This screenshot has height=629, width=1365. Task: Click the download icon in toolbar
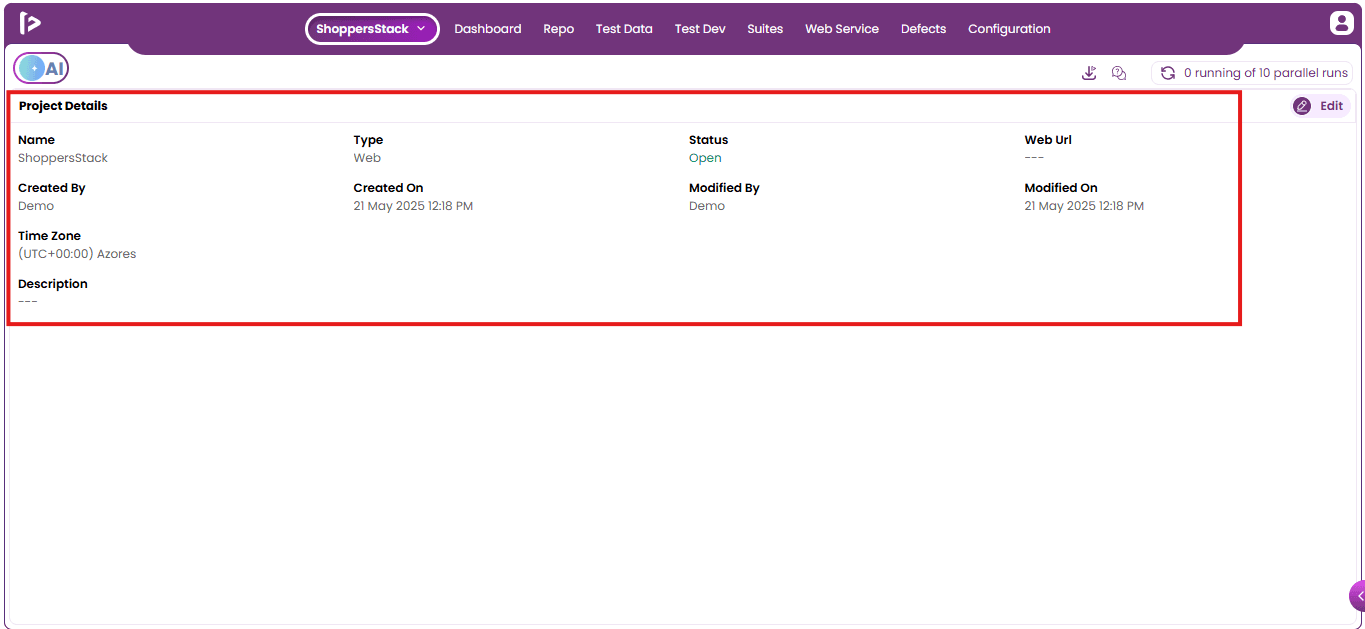pos(1089,73)
